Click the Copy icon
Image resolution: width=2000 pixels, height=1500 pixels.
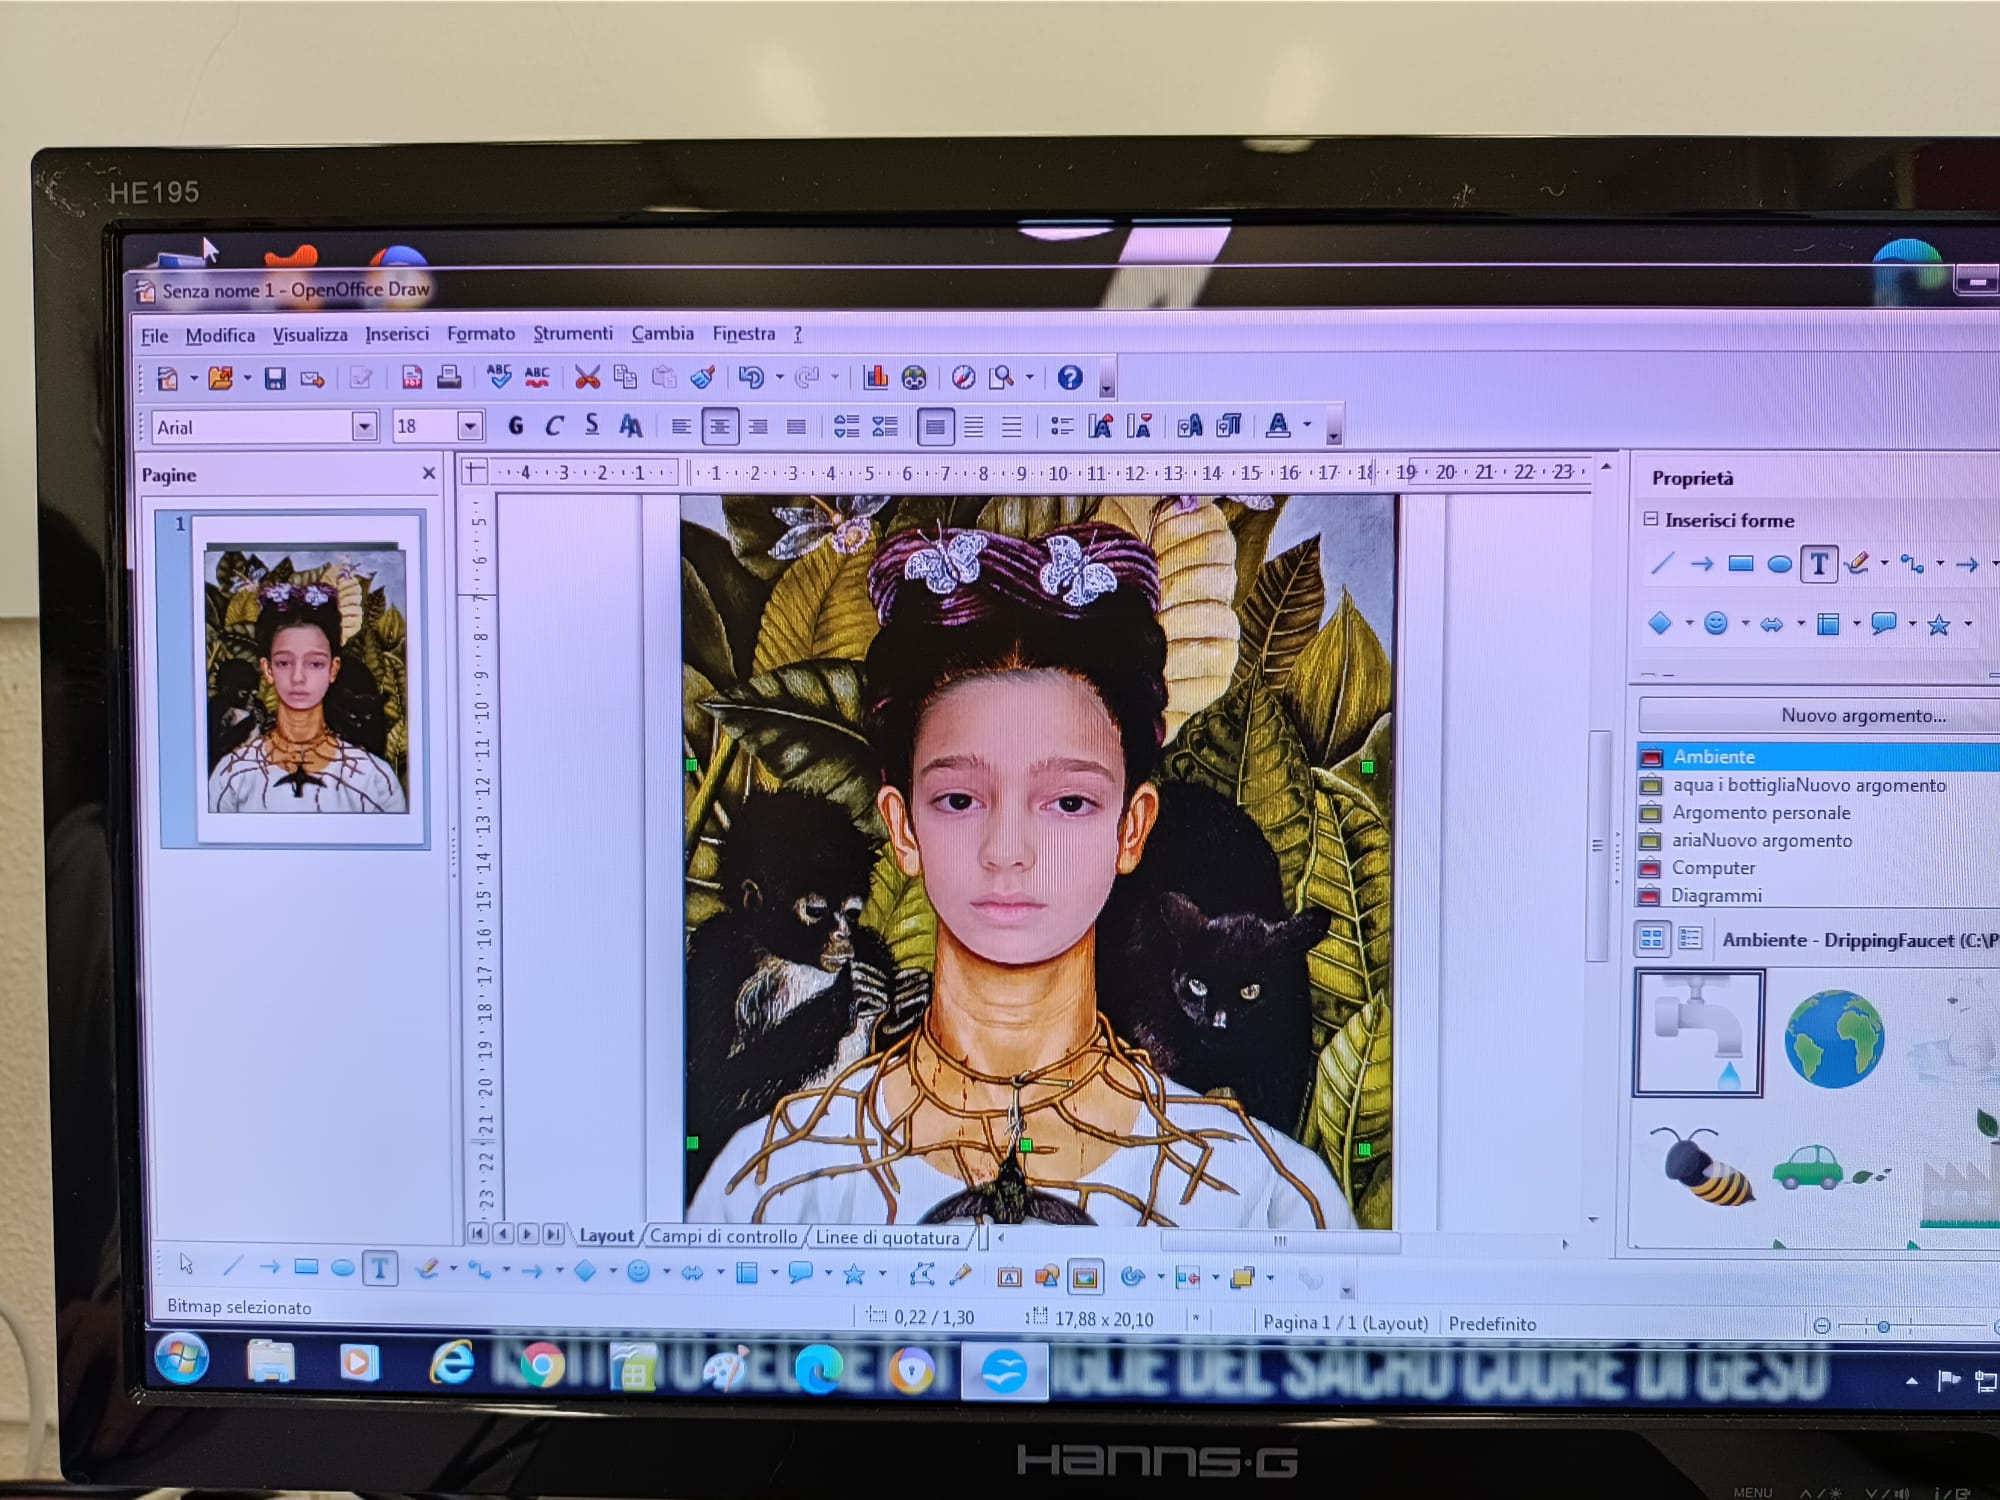625,377
